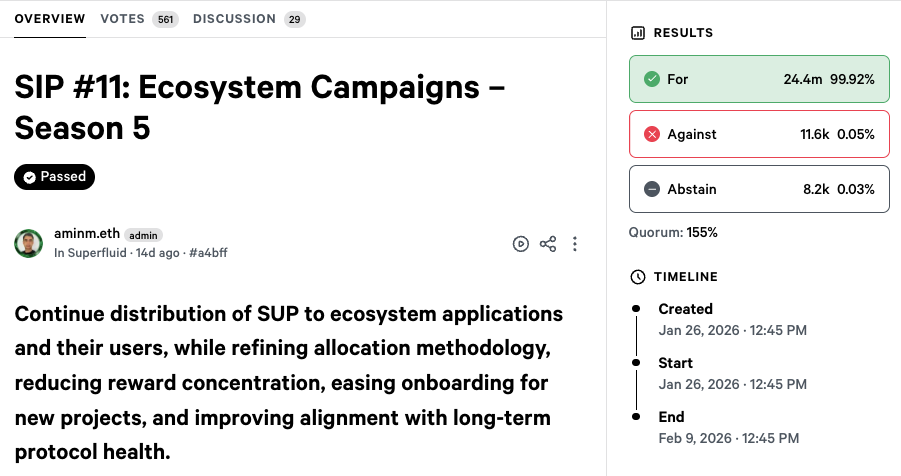Click the Results bar chart icon
The height and width of the screenshot is (476, 901).
pyautogui.click(x=638, y=33)
